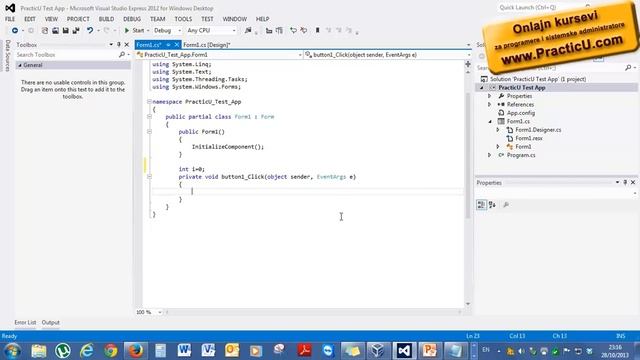The width and height of the screenshot is (640, 360).
Task: Click the Alphabetical sort icon in Properties panel
Action: click(492, 205)
